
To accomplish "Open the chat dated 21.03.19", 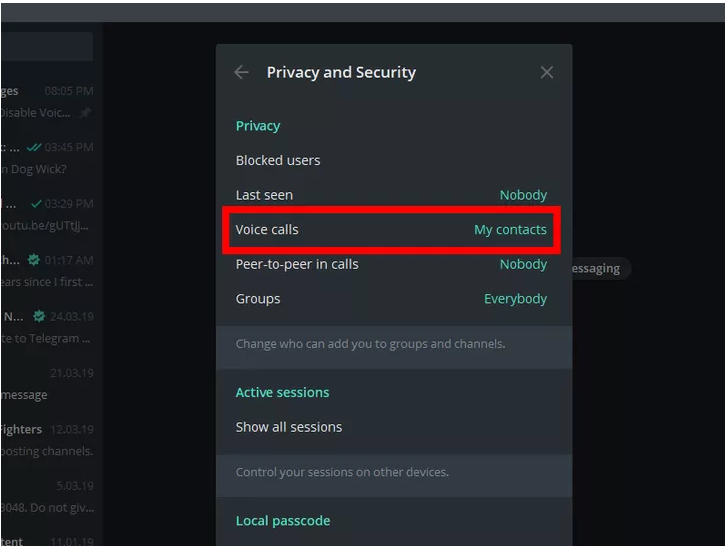I will point(48,384).
